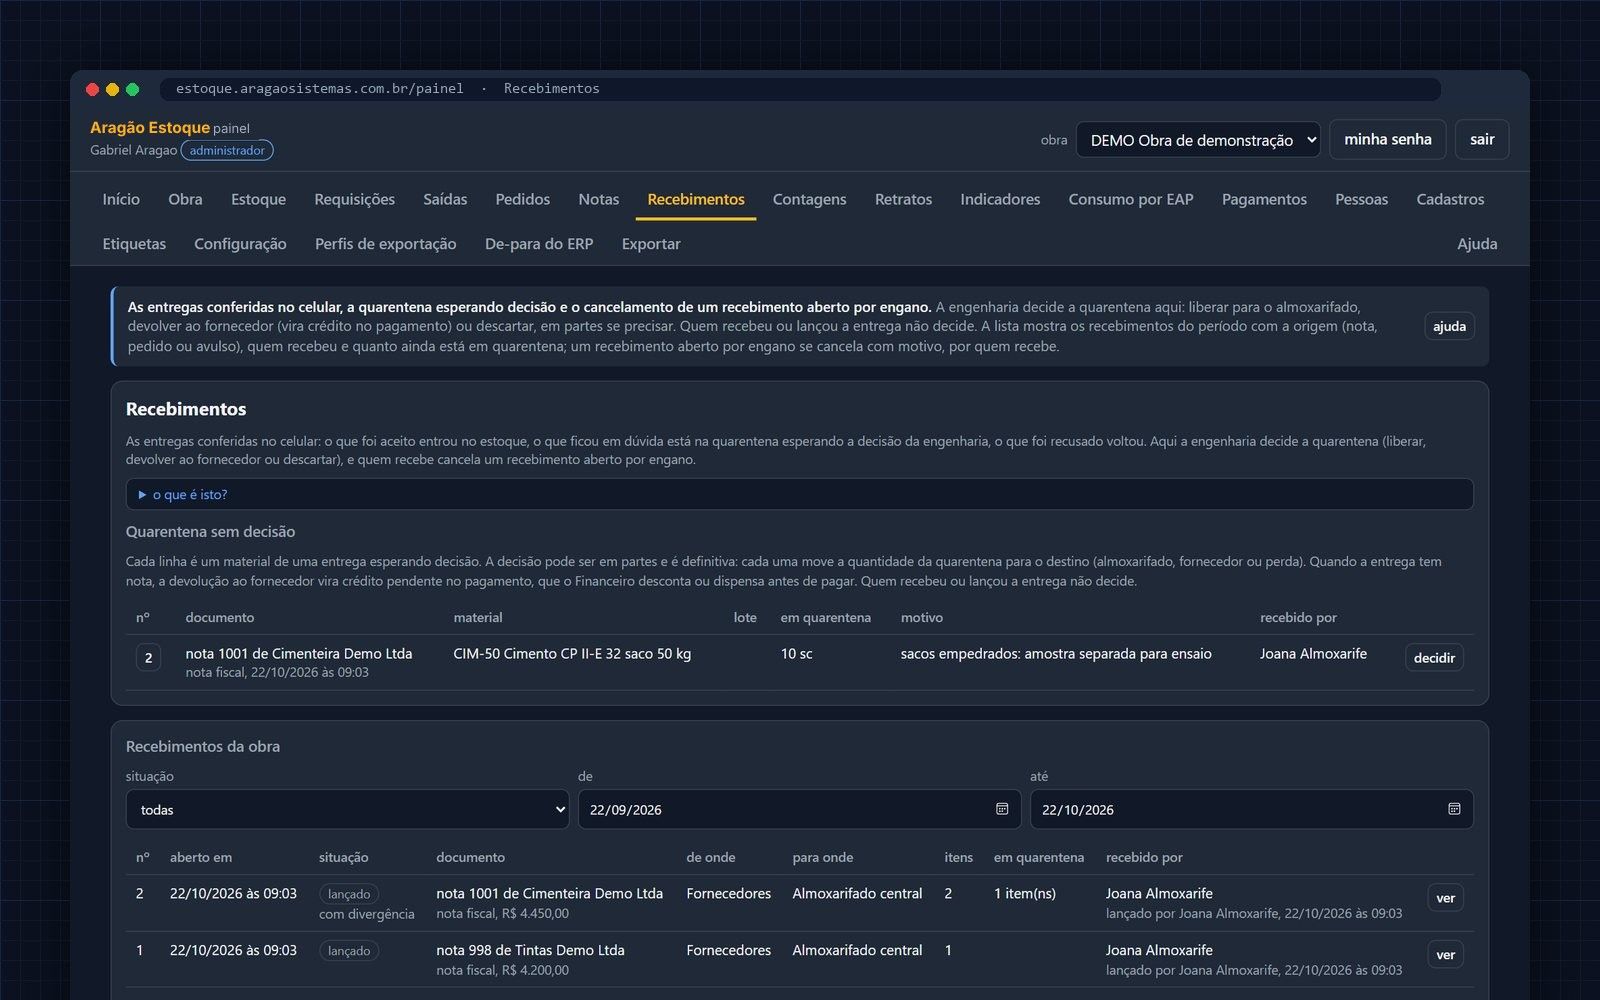This screenshot has width=1600, height=1000.
Task: Open the Configuração tab
Action: [x=240, y=243]
